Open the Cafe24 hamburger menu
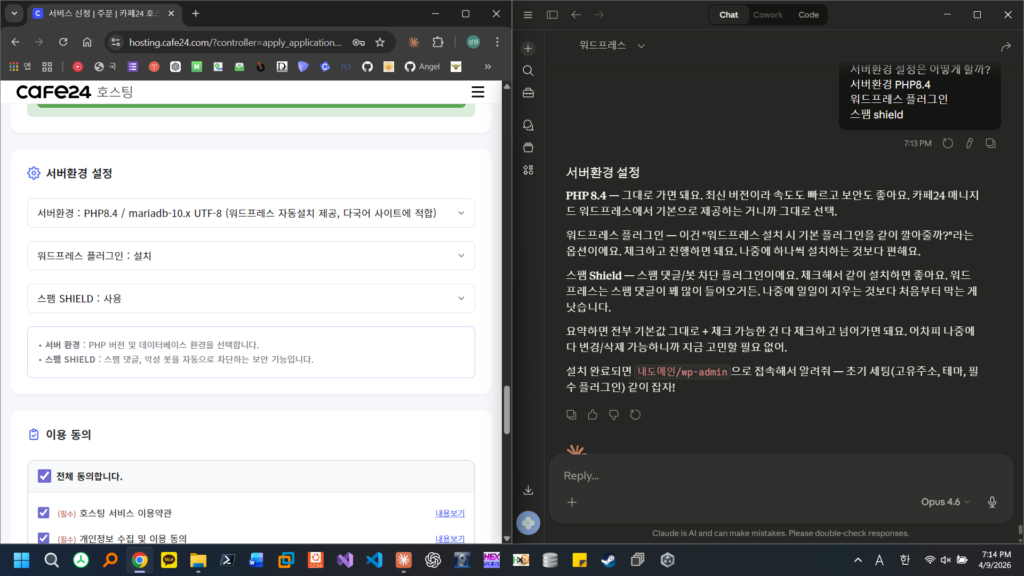 tap(478, 92)
